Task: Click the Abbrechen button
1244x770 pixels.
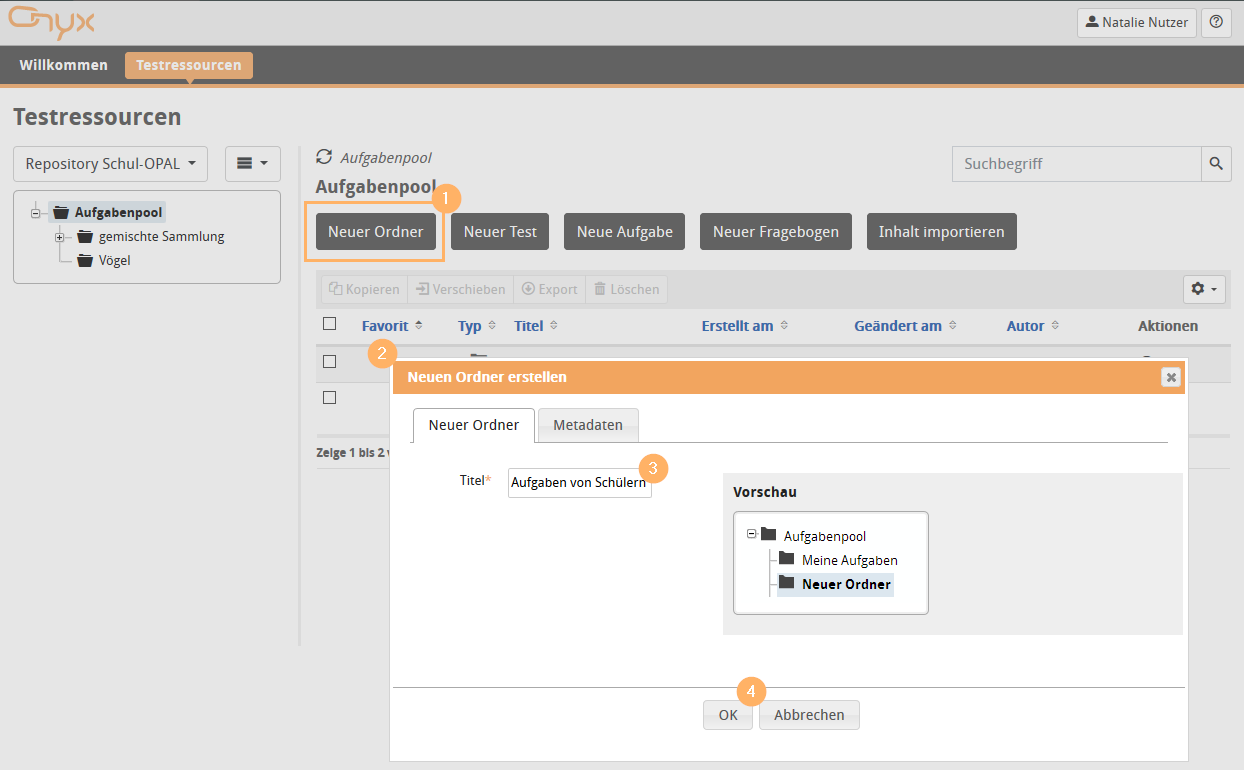Action: (808, 715)
